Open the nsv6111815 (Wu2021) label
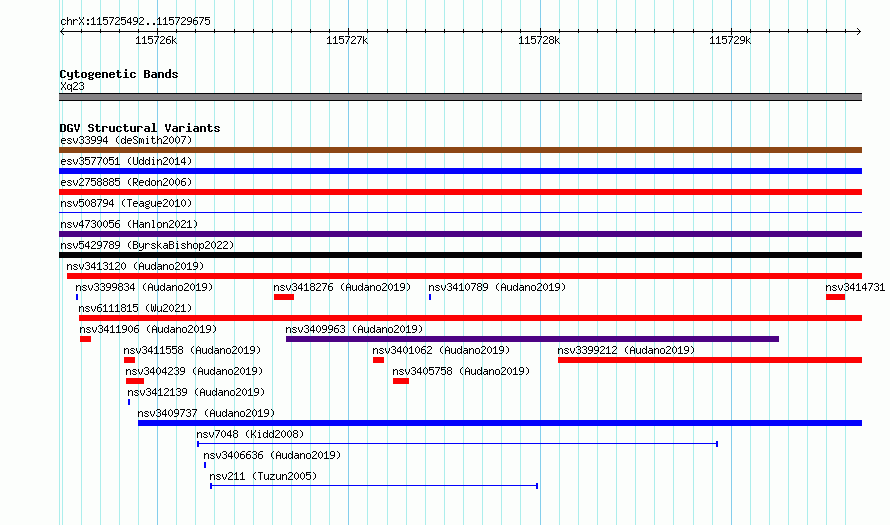890x525 pixels. [x=135, y=308]
